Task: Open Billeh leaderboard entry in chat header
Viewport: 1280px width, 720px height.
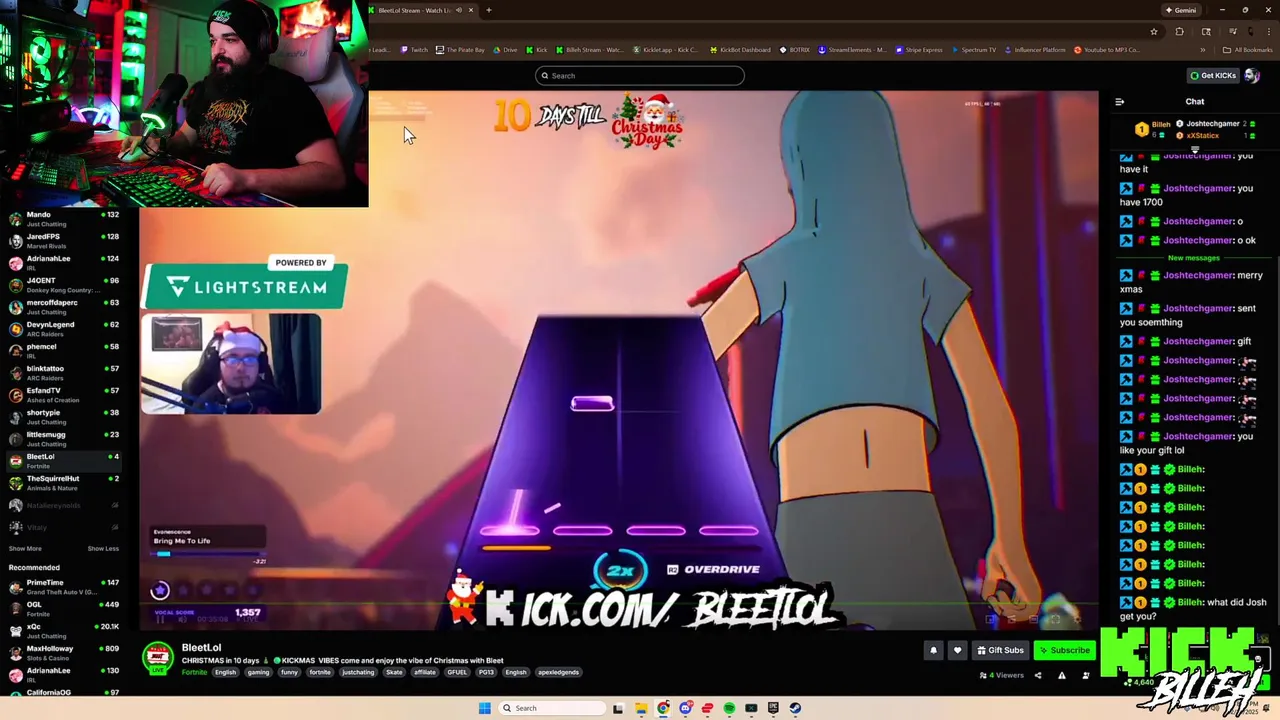Action: point(1153,129)
